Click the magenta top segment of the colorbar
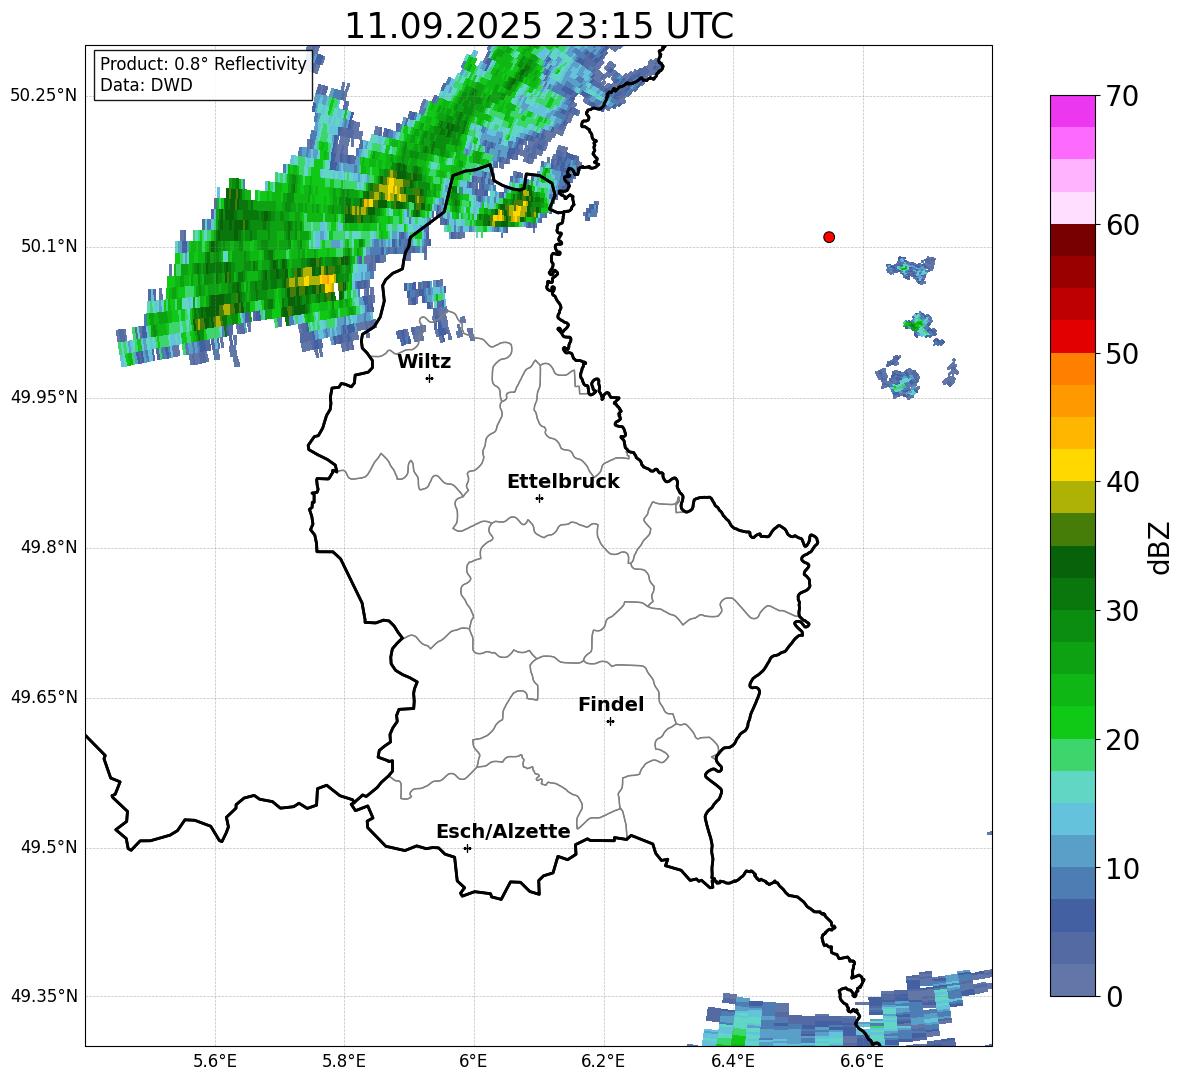The image size is (1184, 1081). (x=1072, y=111)
